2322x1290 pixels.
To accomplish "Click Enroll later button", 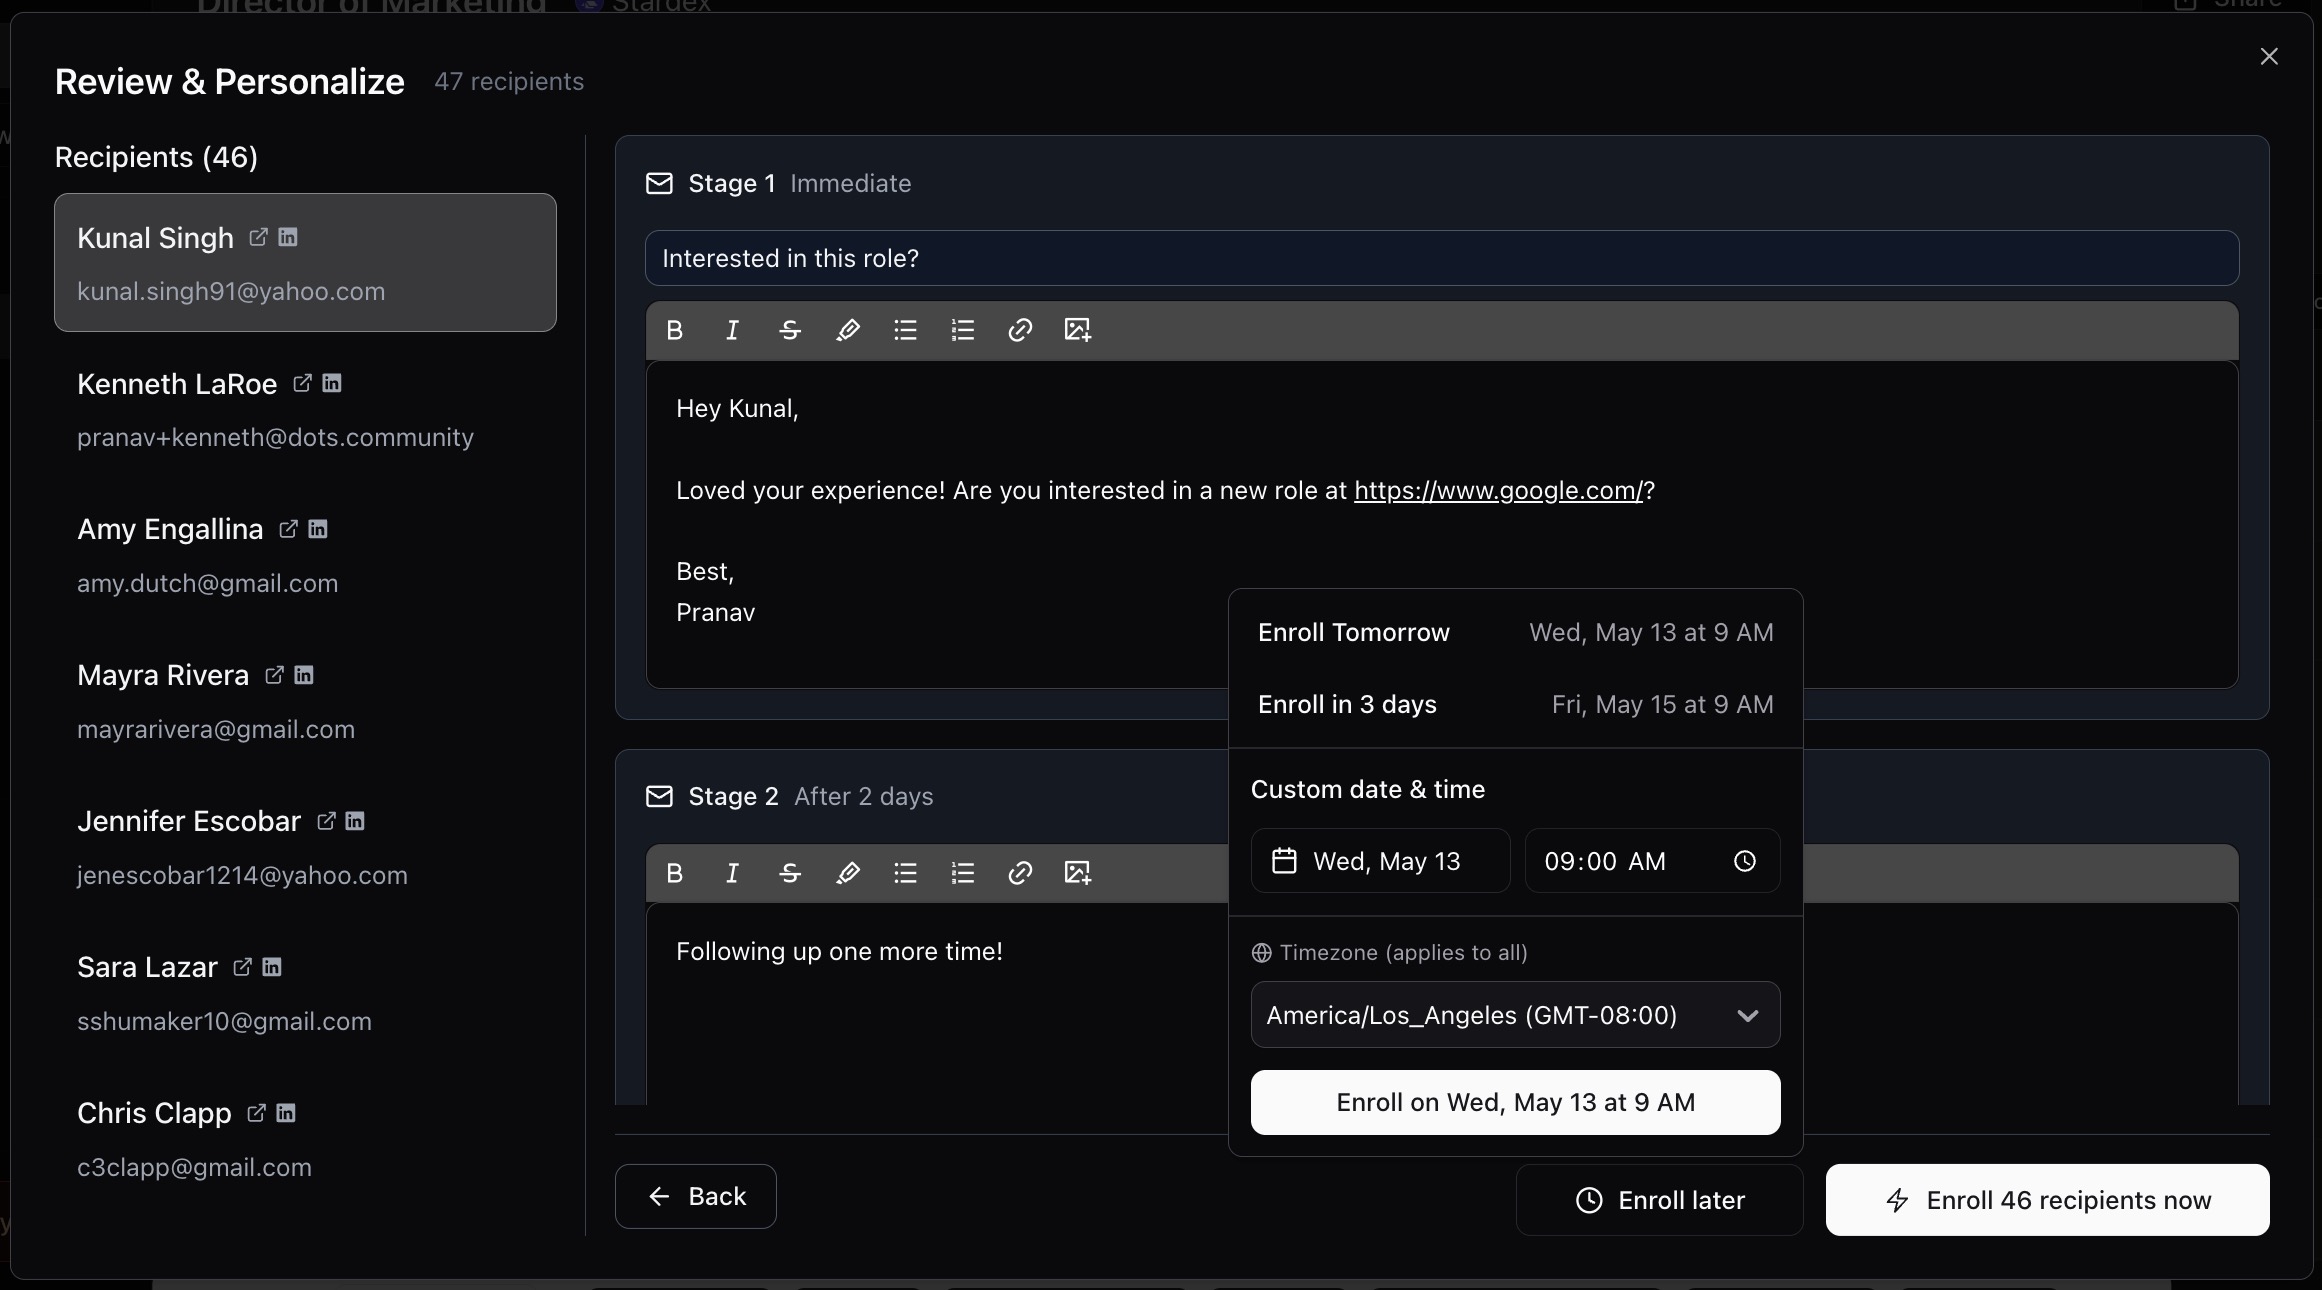I will point(1659,1200).
